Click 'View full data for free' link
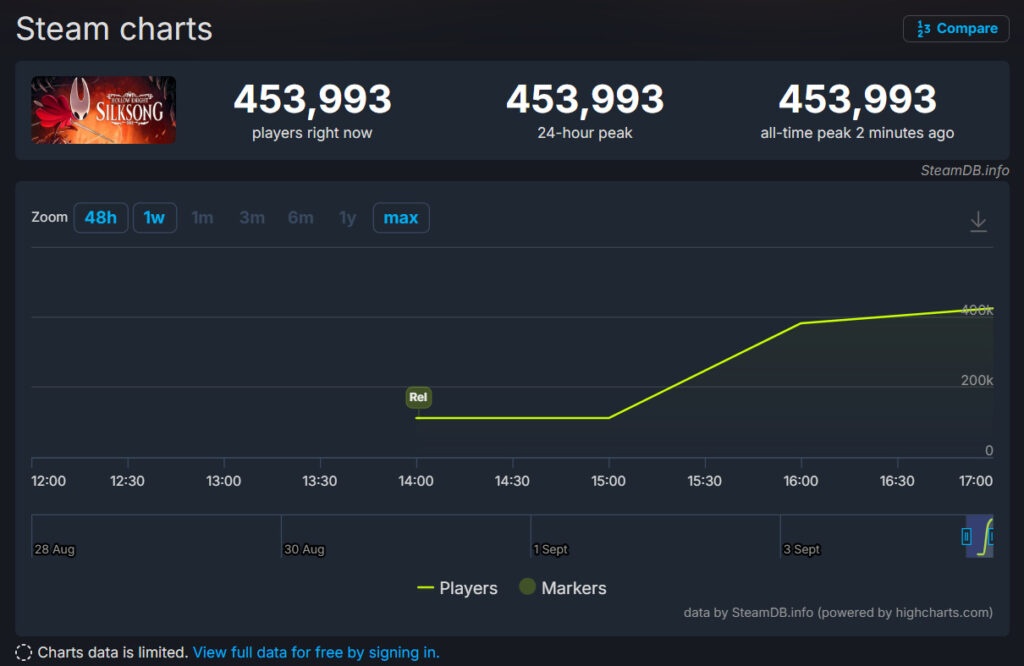The height and width of the screenshot is (666, 1024). [x=315, y=653]
